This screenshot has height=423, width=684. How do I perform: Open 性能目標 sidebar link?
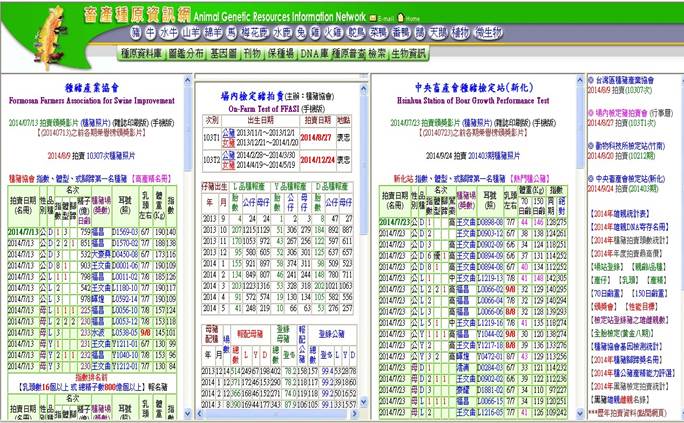(x=641, y=307)
